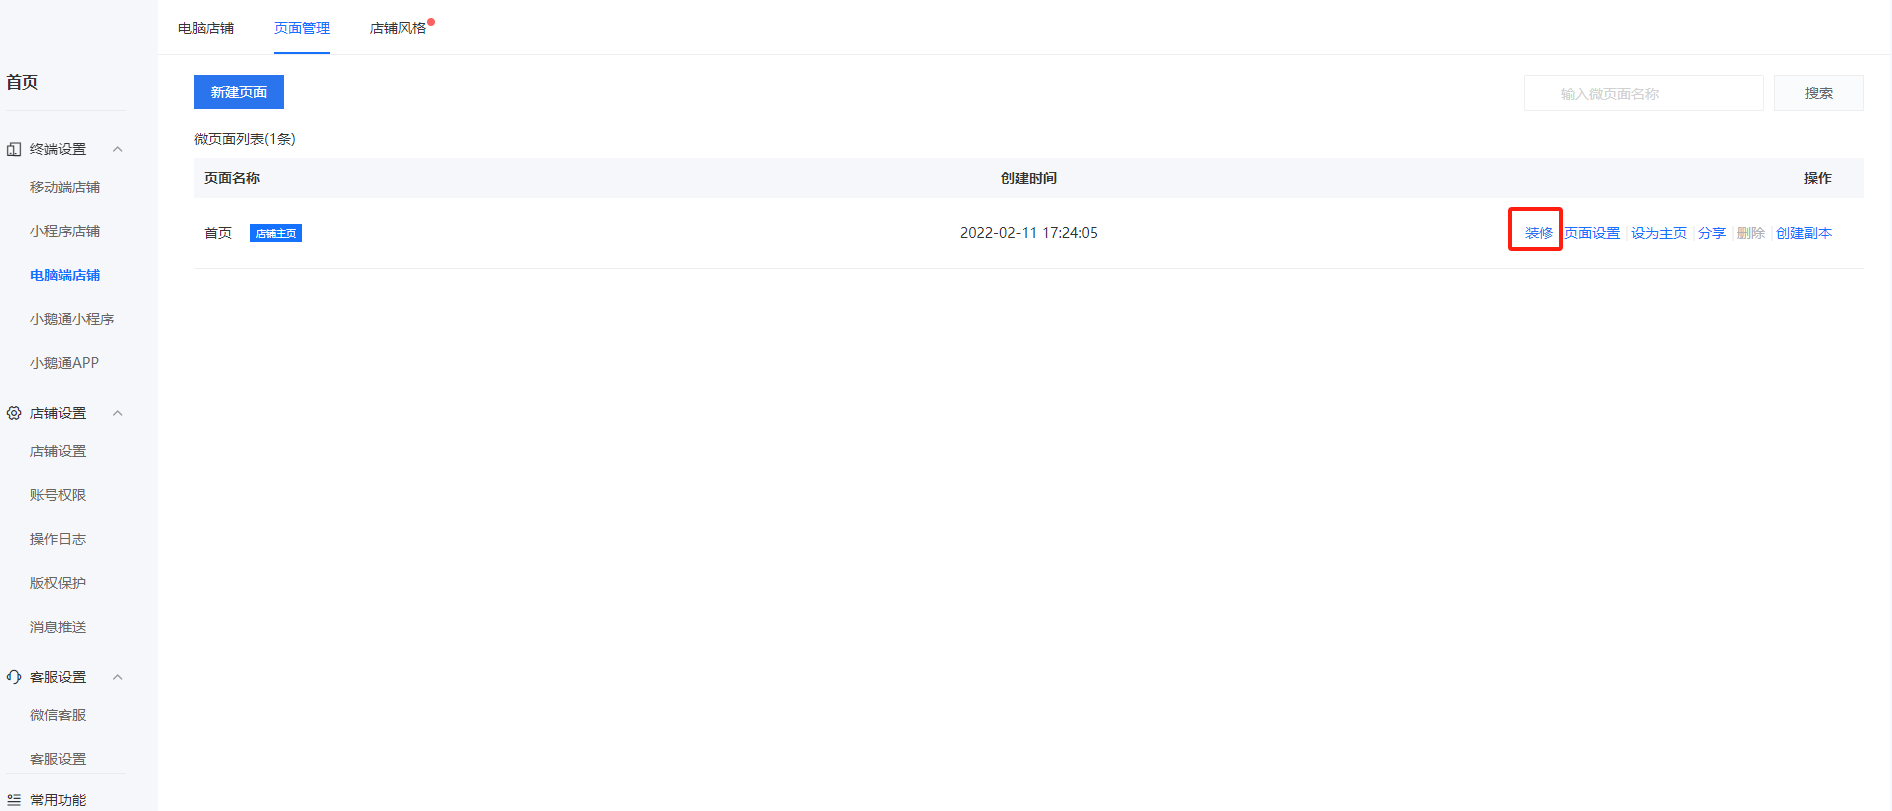Image resolution: width=1892 pixels, height=811 pixels.
Task: Click the 分享 link for 首页
Action: pos(1712,233)
